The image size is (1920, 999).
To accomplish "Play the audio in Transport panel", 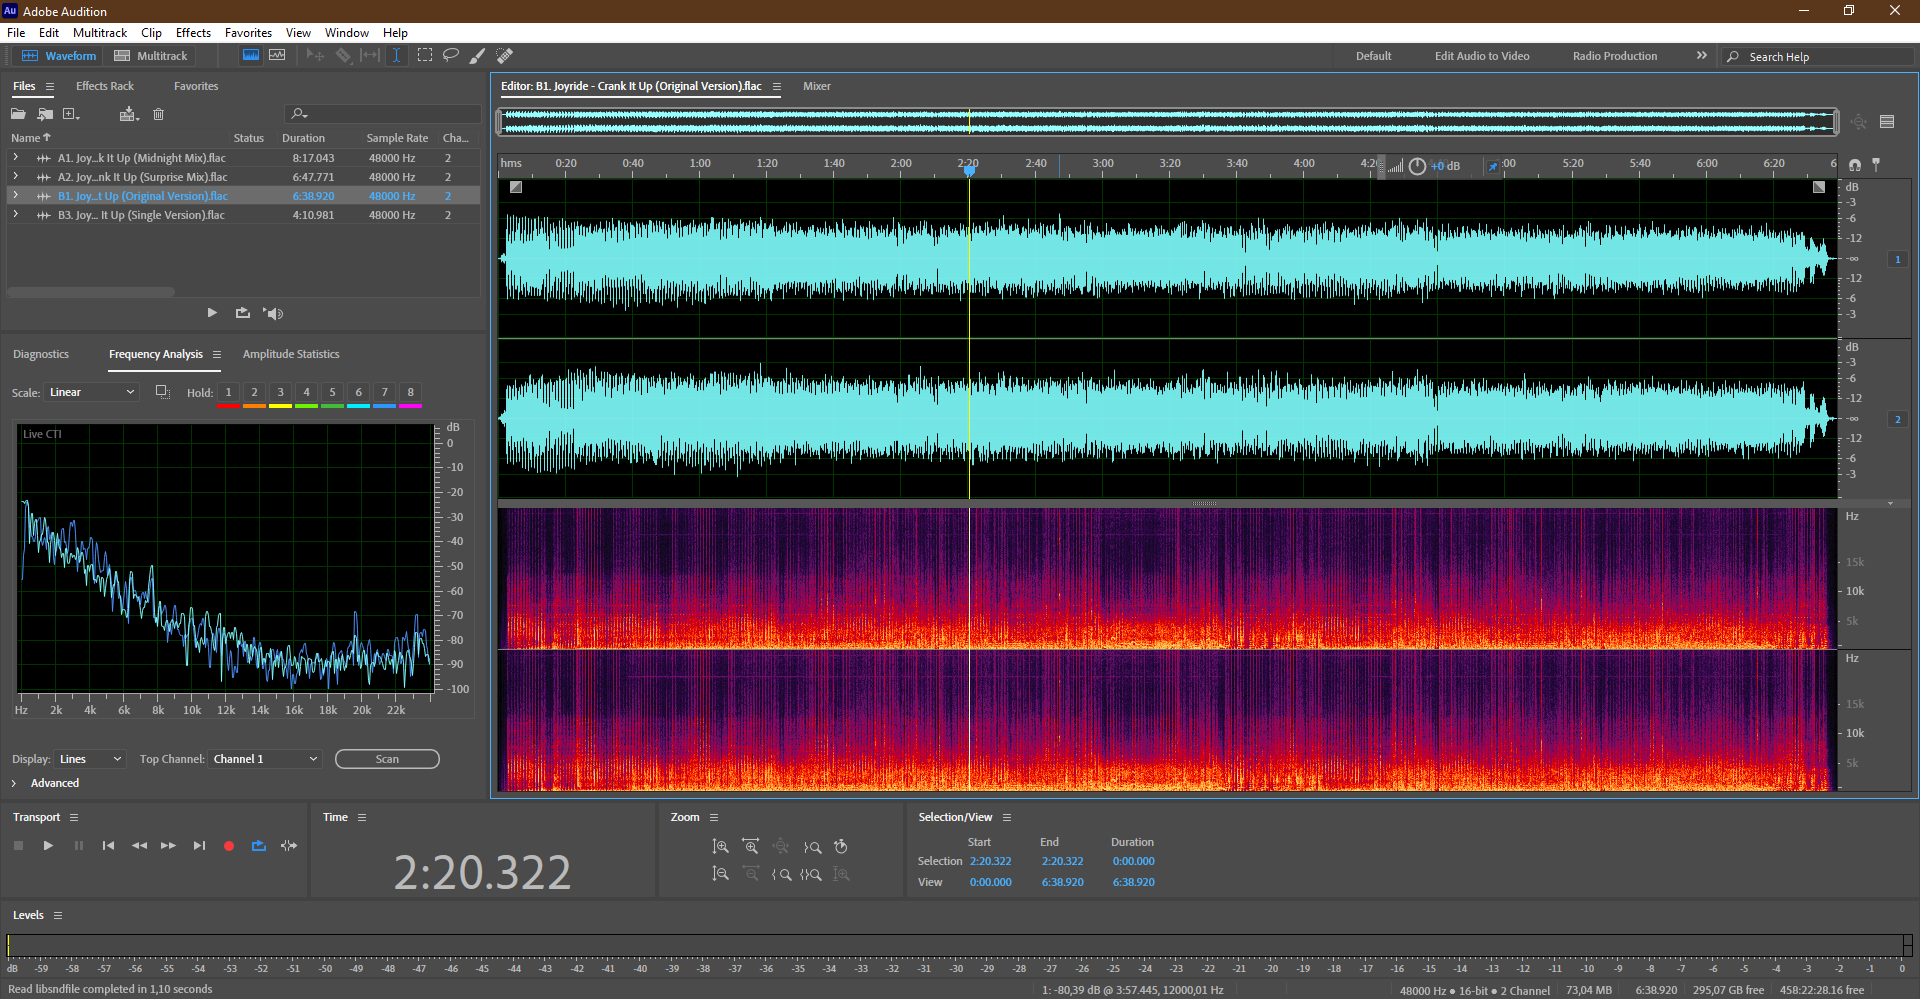I will (x=48, y=846).
